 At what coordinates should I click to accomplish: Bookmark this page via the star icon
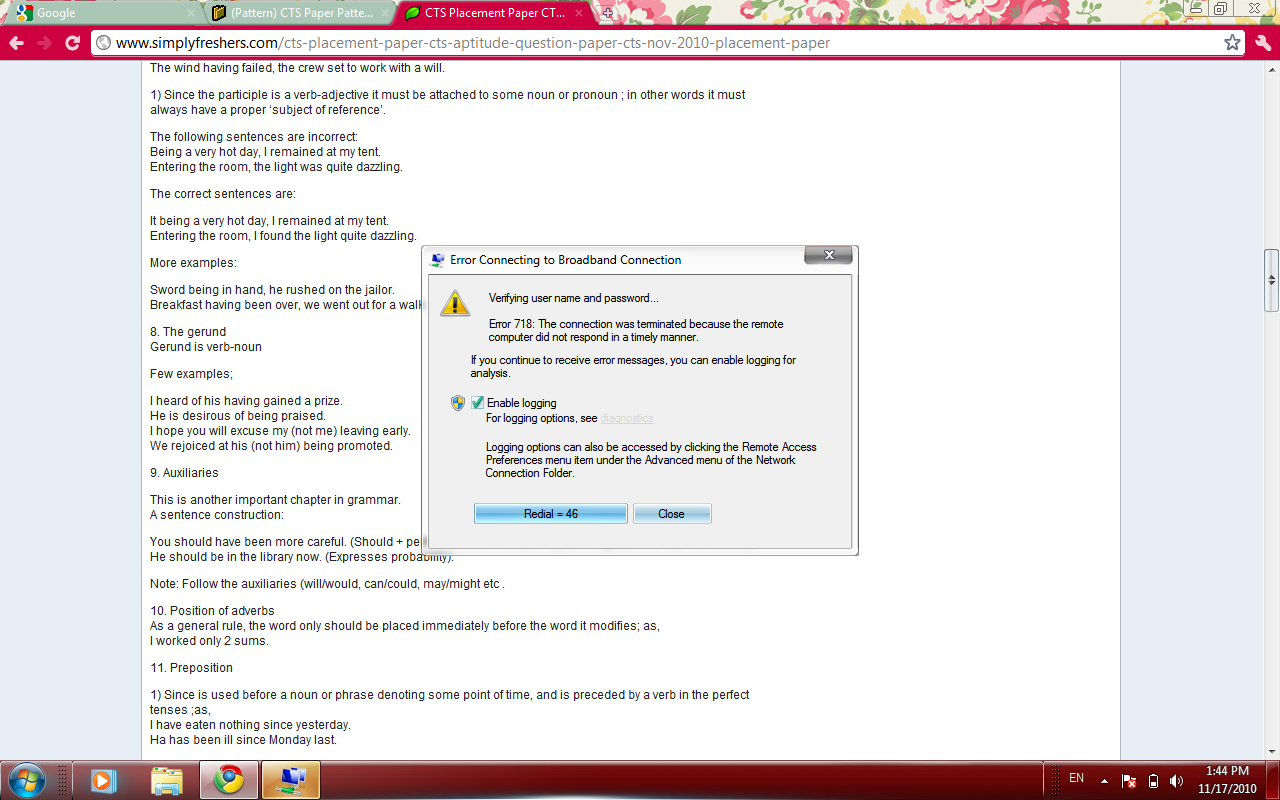point(1232,43)
